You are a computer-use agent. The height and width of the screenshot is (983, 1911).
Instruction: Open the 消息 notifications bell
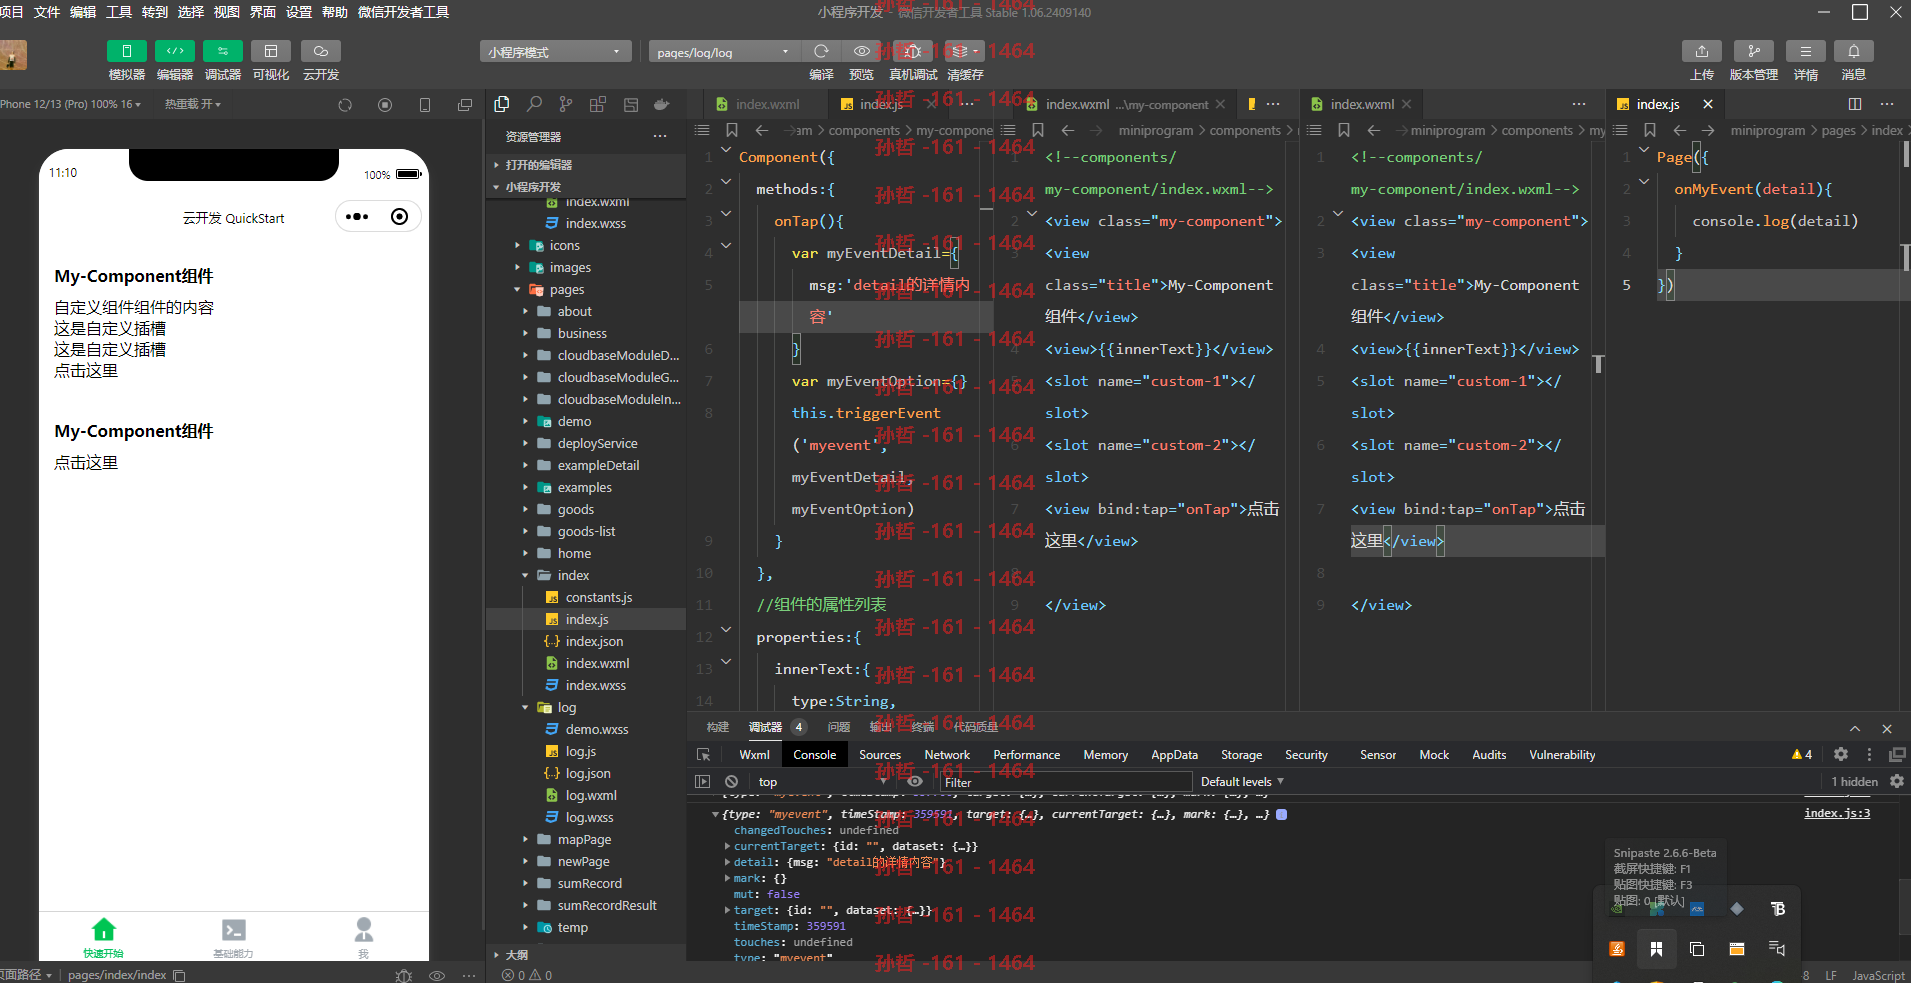[x=1853, y=51]
